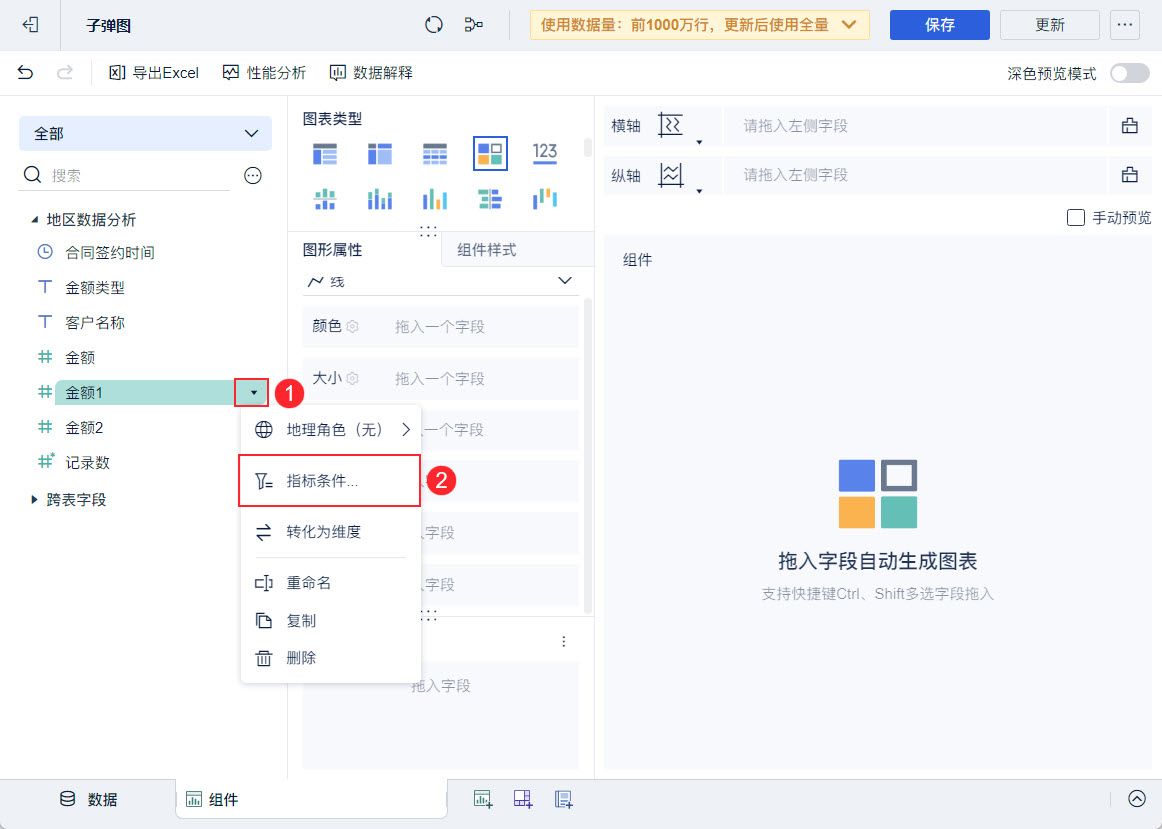Click the three-dot menu above 拖入字段 area

[x=564, y=642]
